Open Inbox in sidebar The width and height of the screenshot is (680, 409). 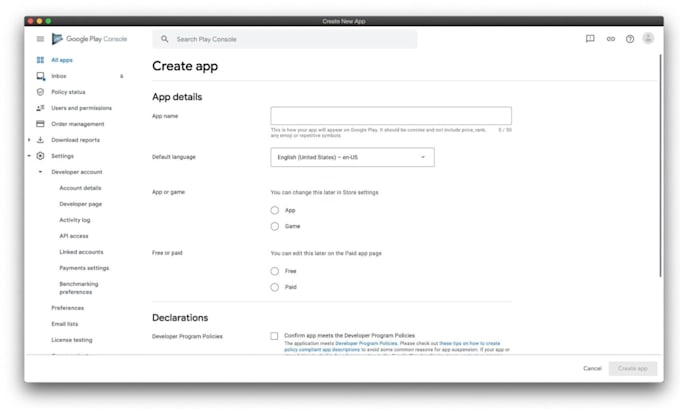tap(59, 76)
